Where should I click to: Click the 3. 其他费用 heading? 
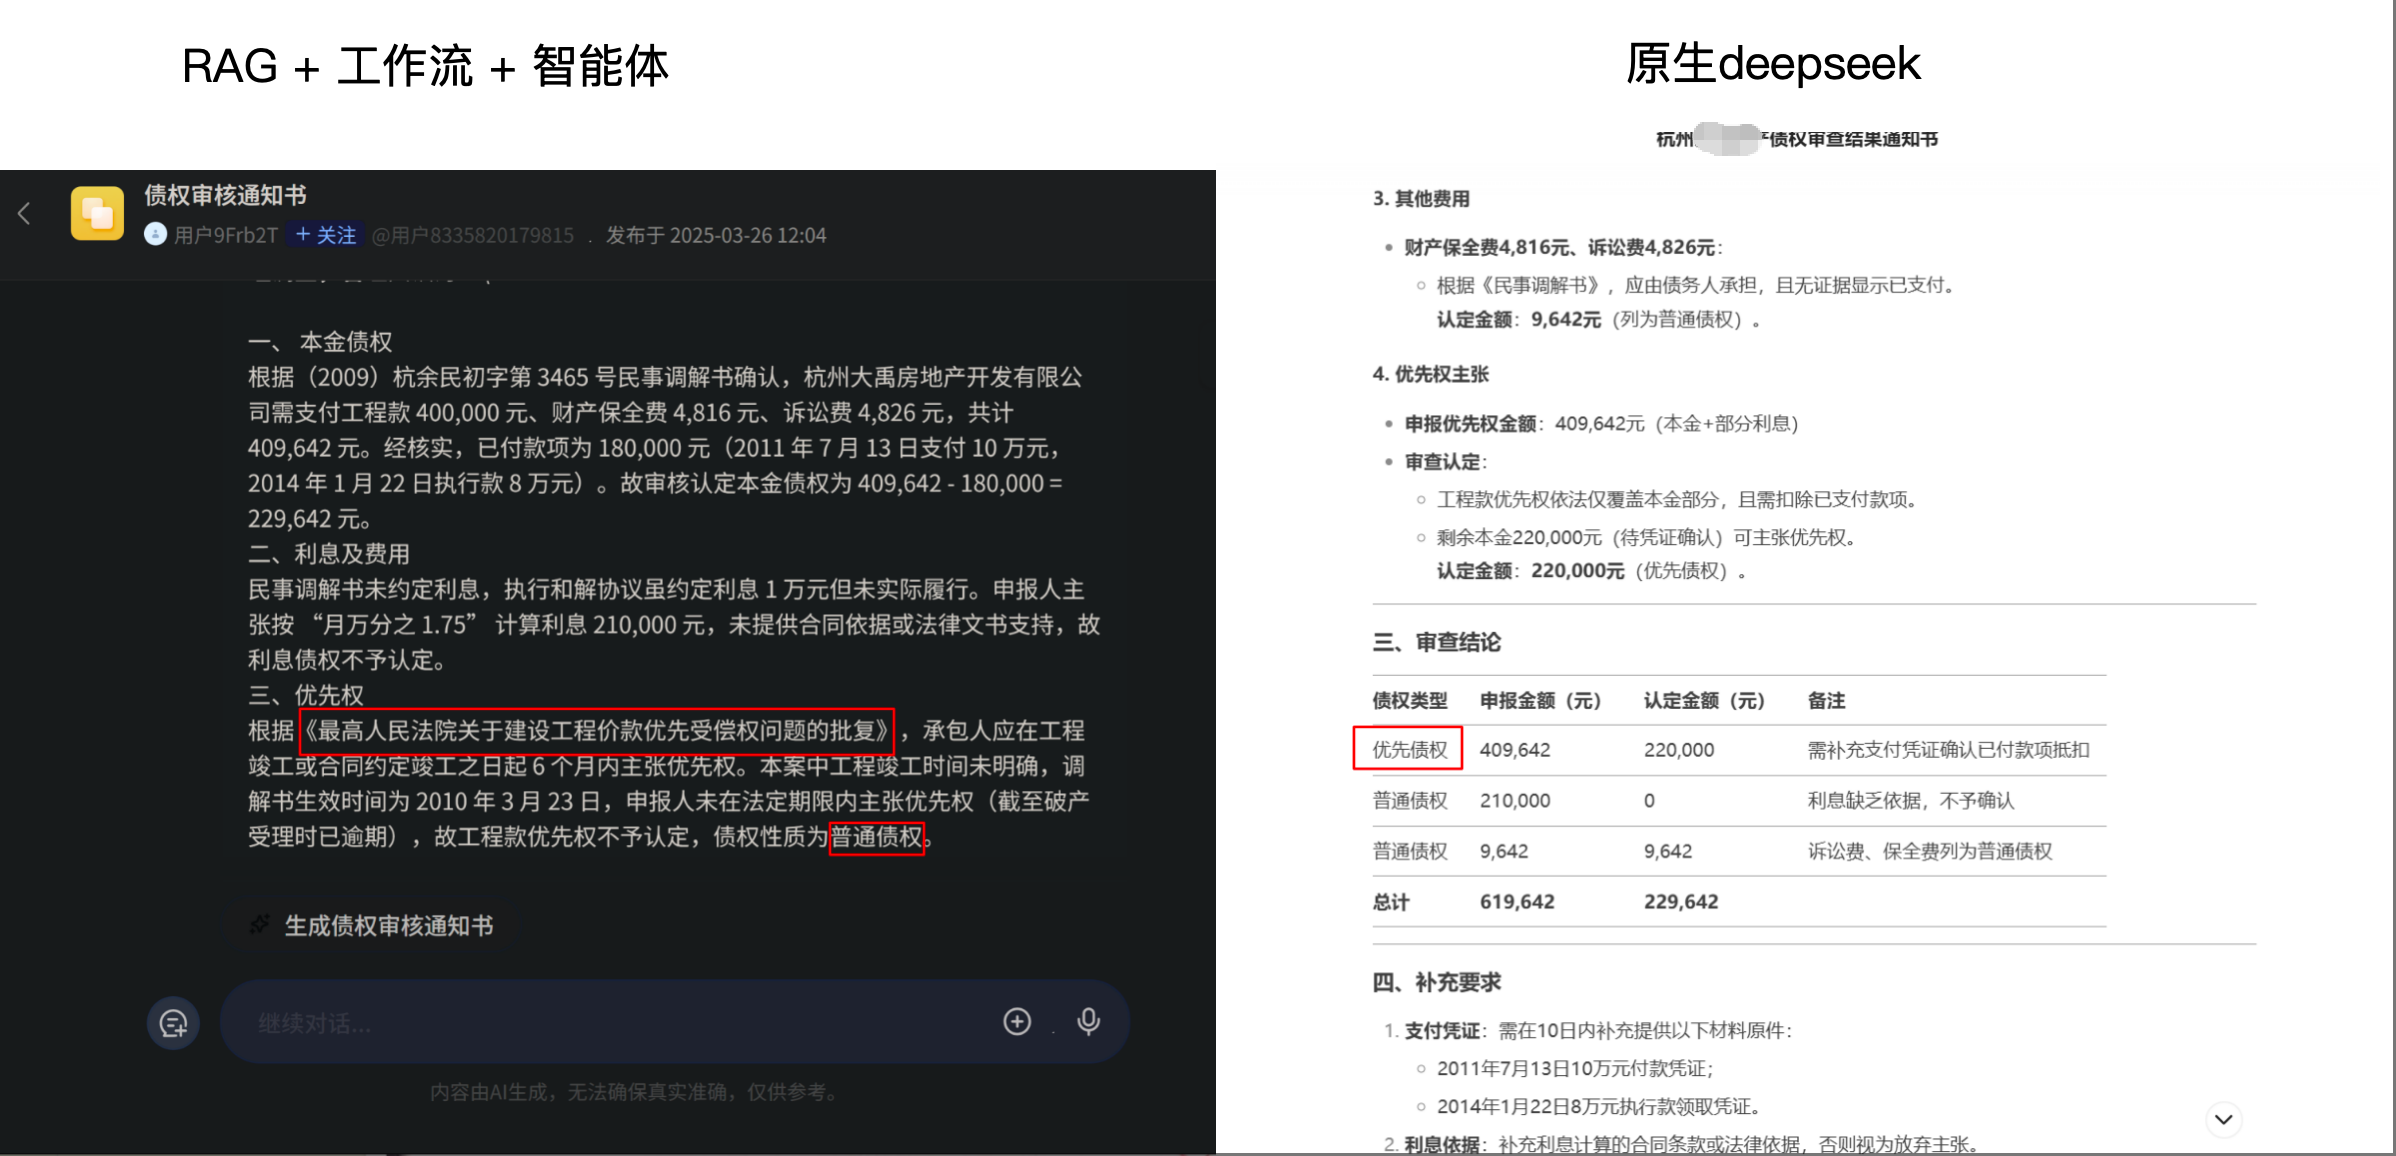coord(1421,198)
